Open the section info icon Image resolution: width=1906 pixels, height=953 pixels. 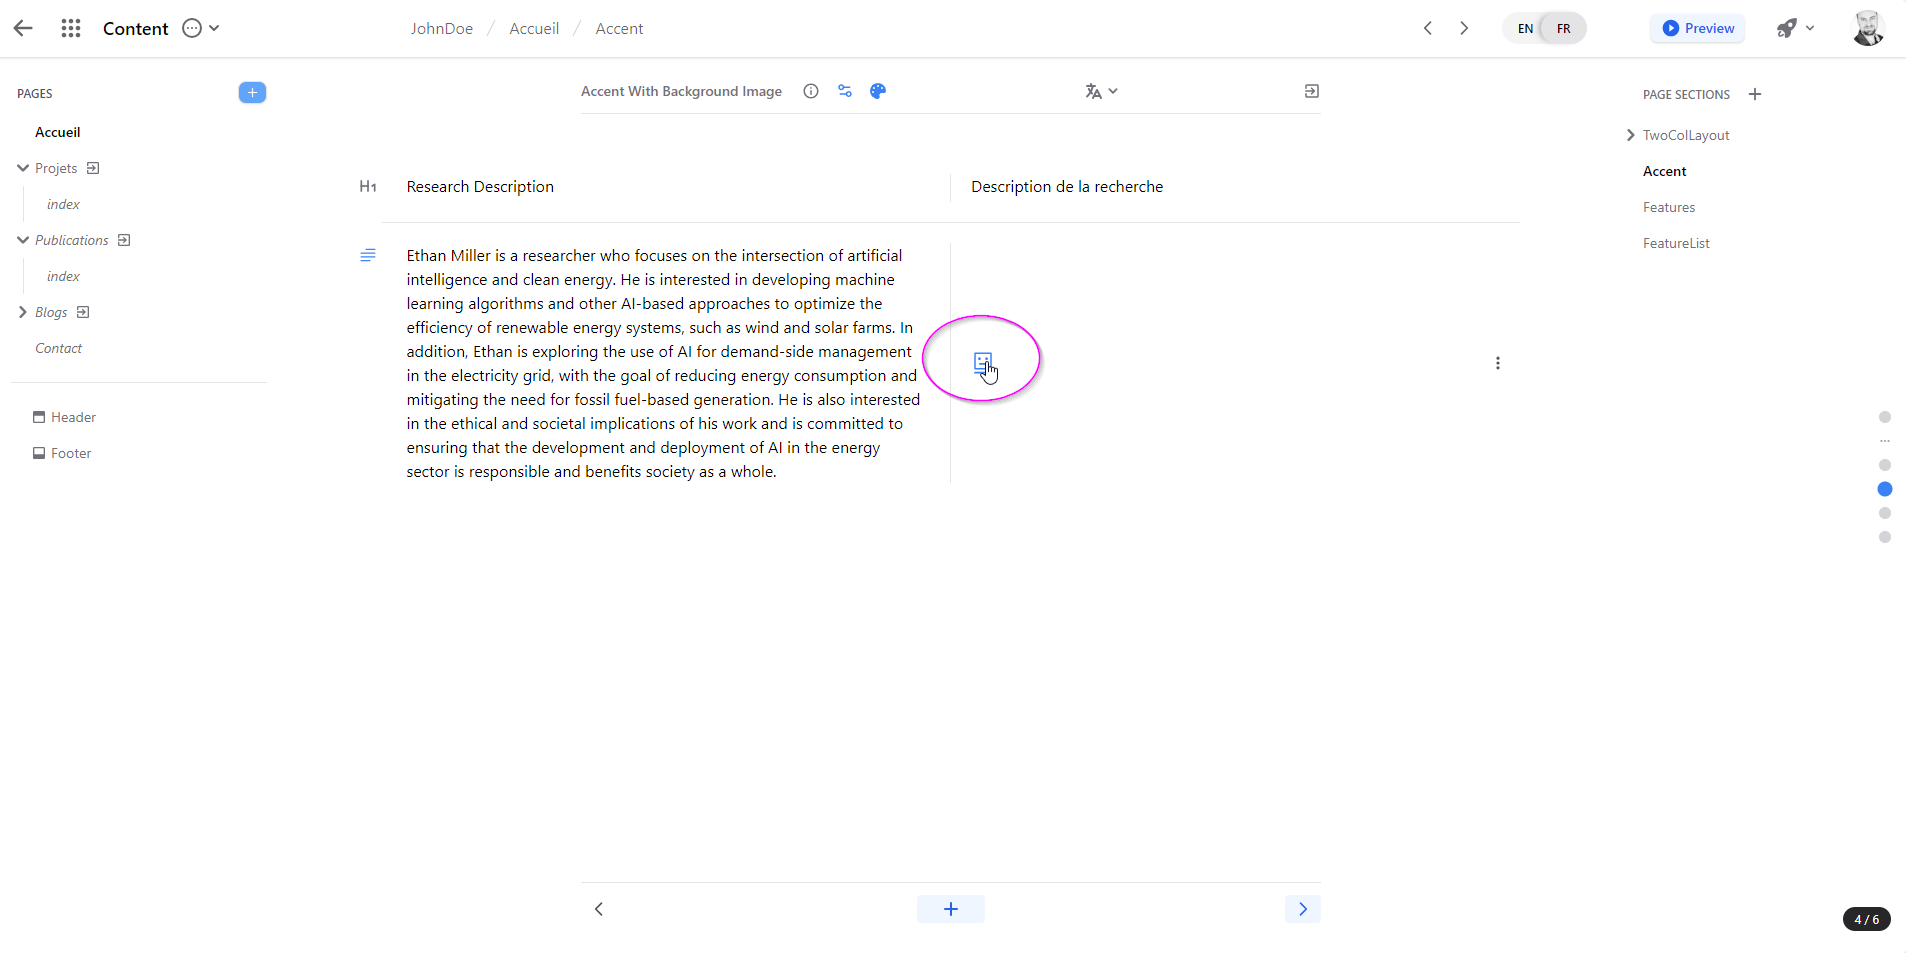coord(811,91)
